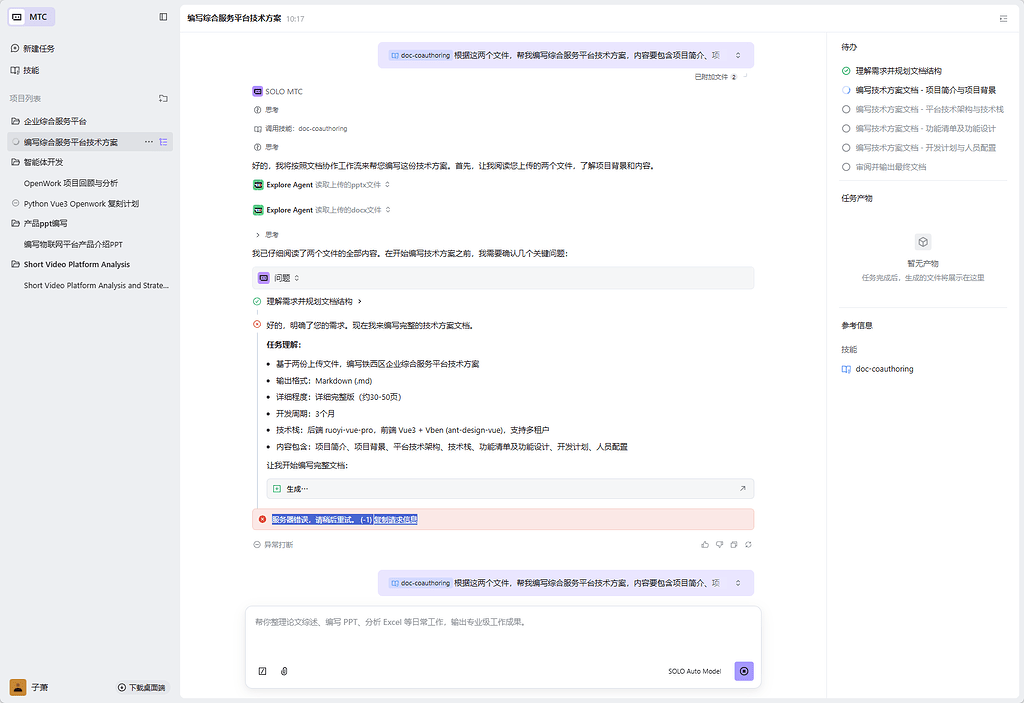Select the OpenWork 项目回顾与分析 task
This screenshot has width=1024, height=703.
point(71,183)
